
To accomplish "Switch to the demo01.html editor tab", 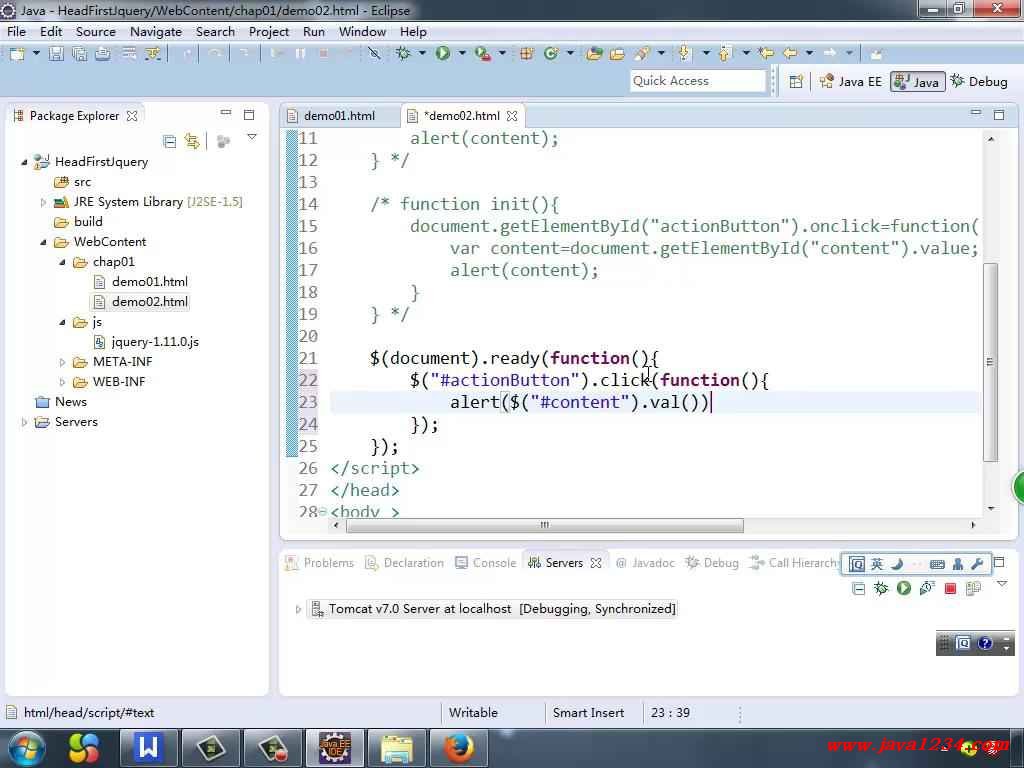I will click(x=340, y=116).
